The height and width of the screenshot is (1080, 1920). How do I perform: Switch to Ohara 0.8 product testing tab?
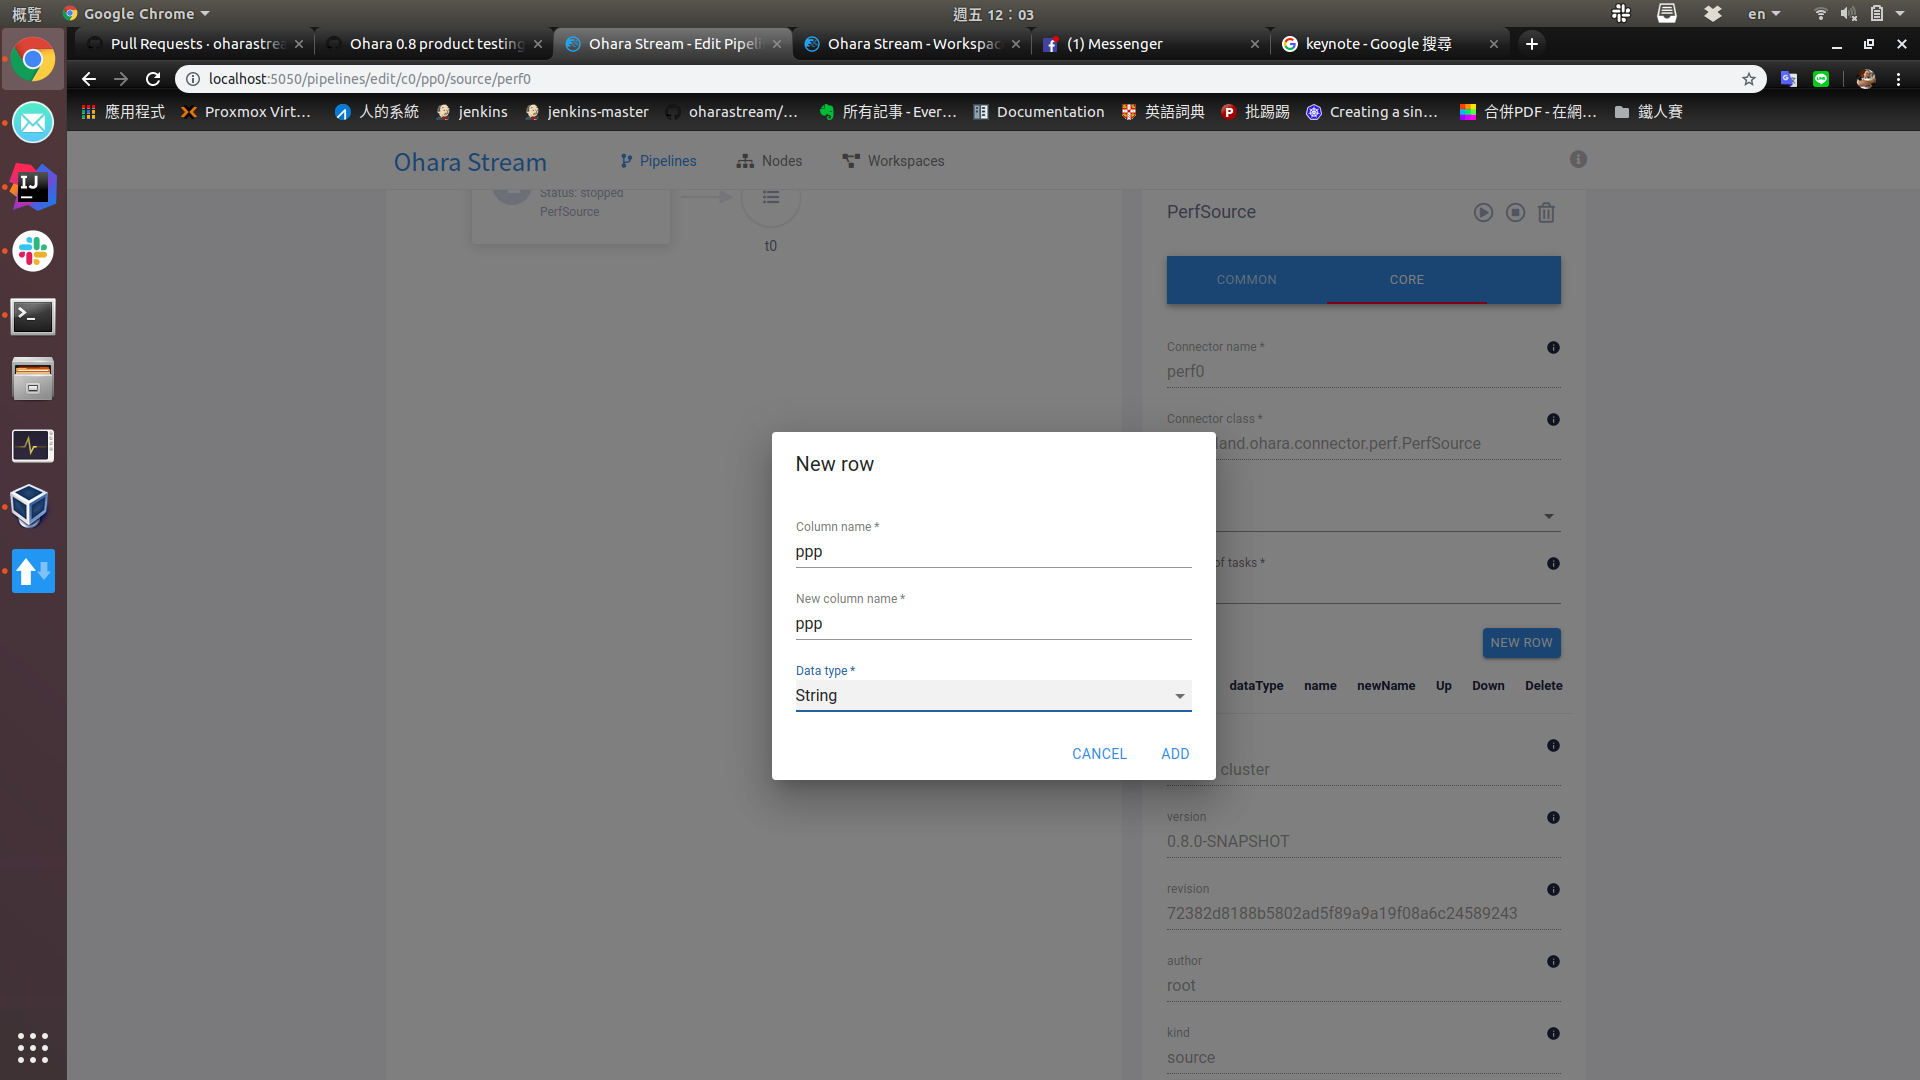pos(434,44)
